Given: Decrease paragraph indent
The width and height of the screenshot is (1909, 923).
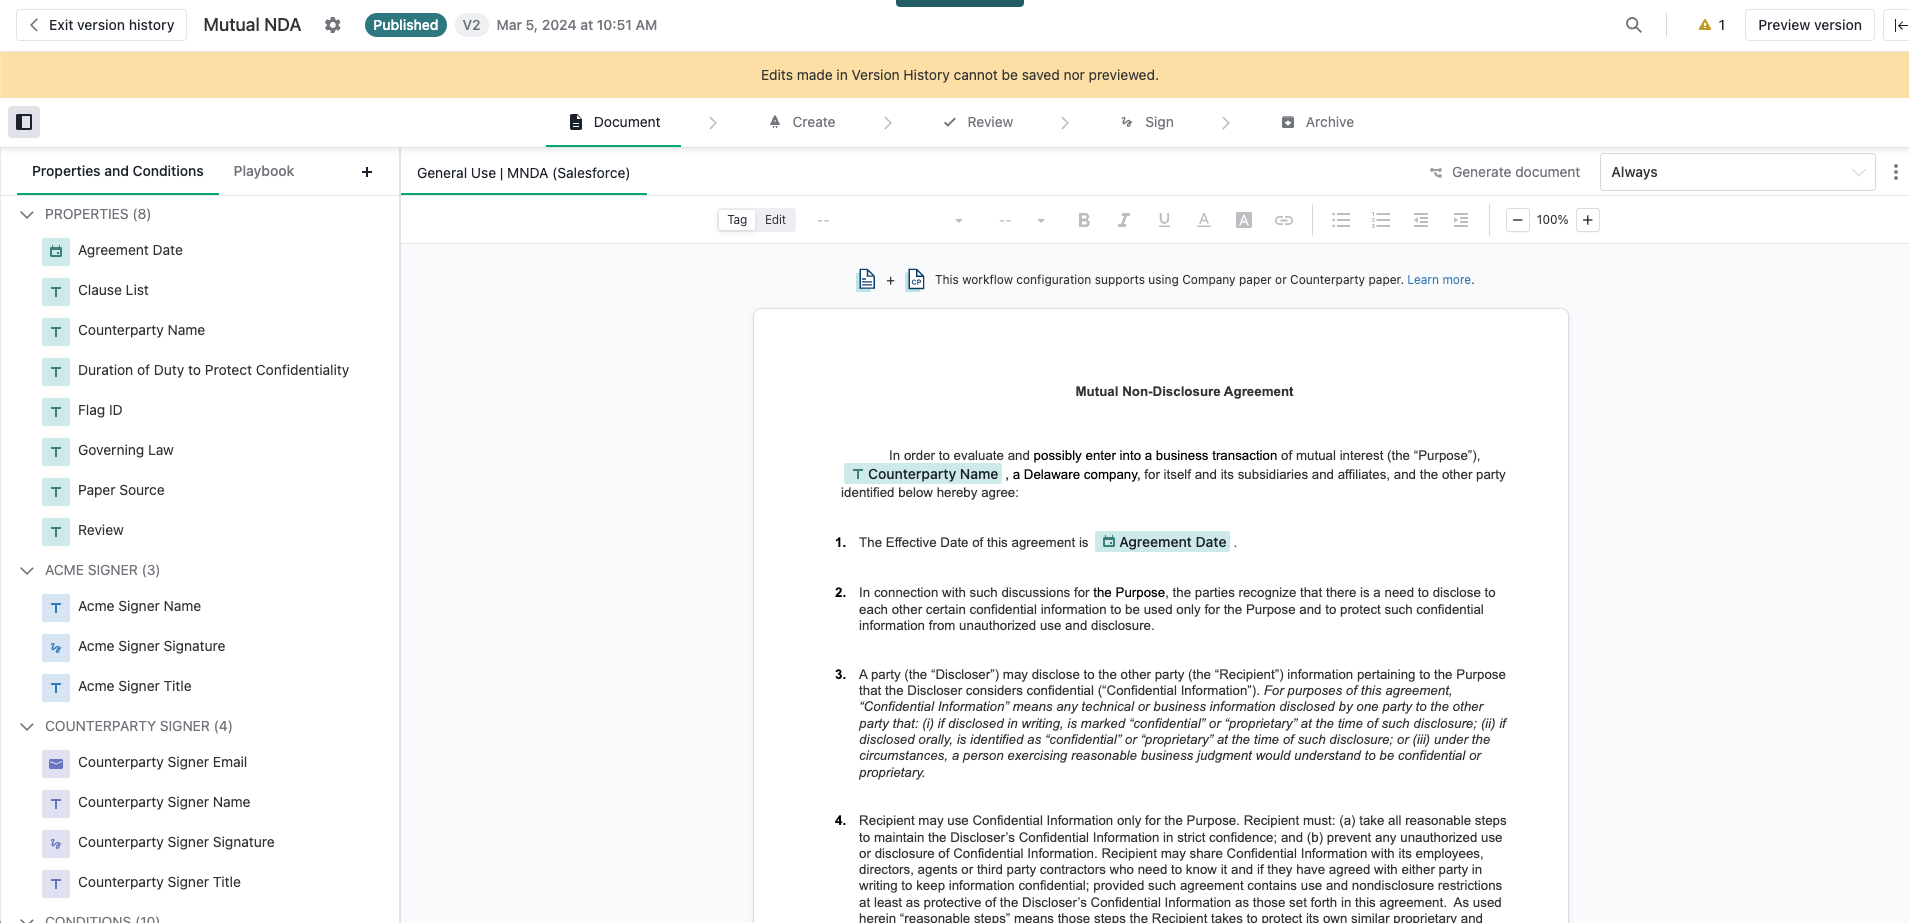Looking at the screenshot, I should pyautogui.click(x=1421, y=220).
